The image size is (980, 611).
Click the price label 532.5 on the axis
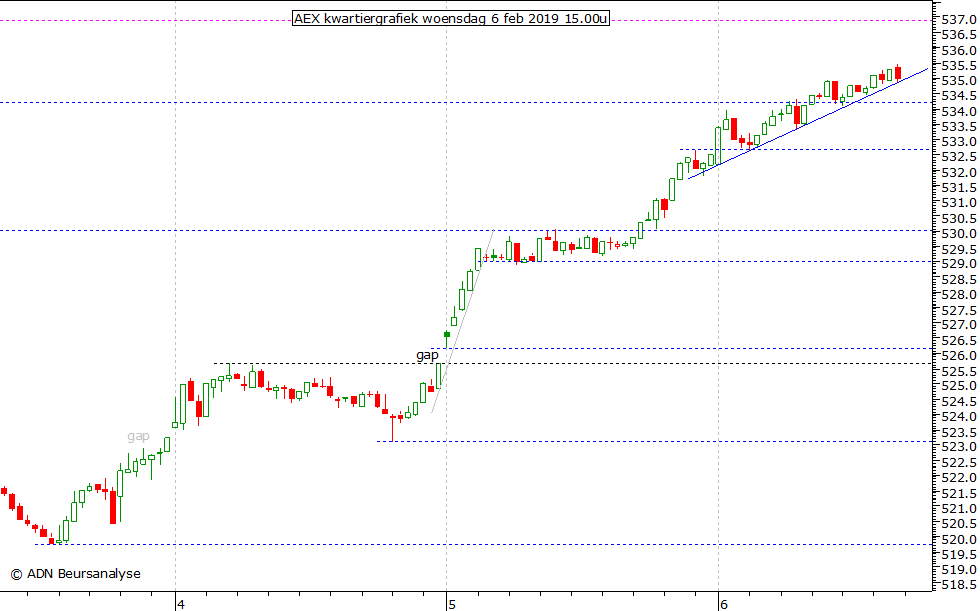[x=959, y=157]
